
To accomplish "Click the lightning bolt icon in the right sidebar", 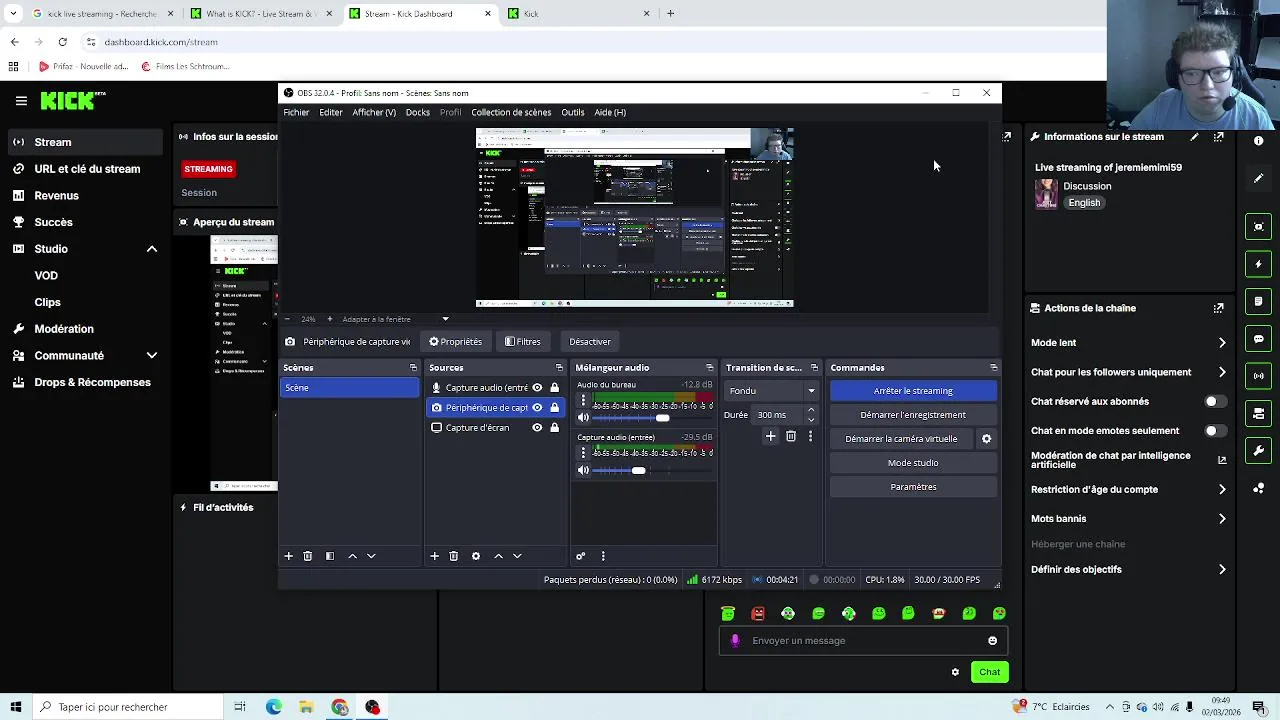I will point(1259,264).
